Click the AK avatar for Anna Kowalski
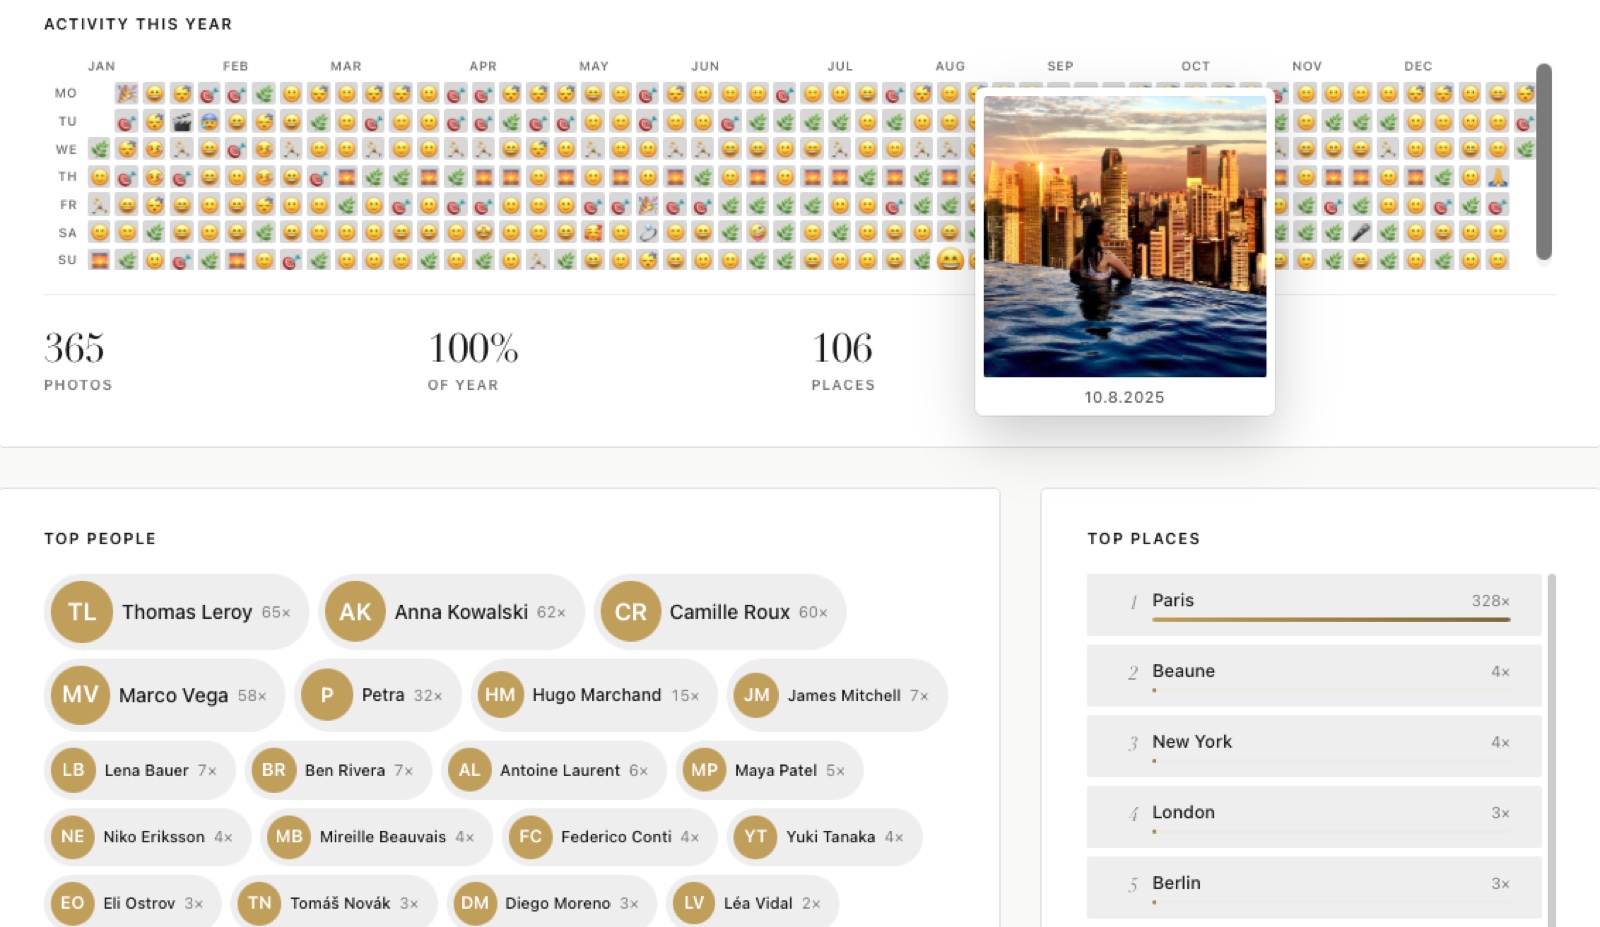1600x927 pixels. click(x=355, y=612)
